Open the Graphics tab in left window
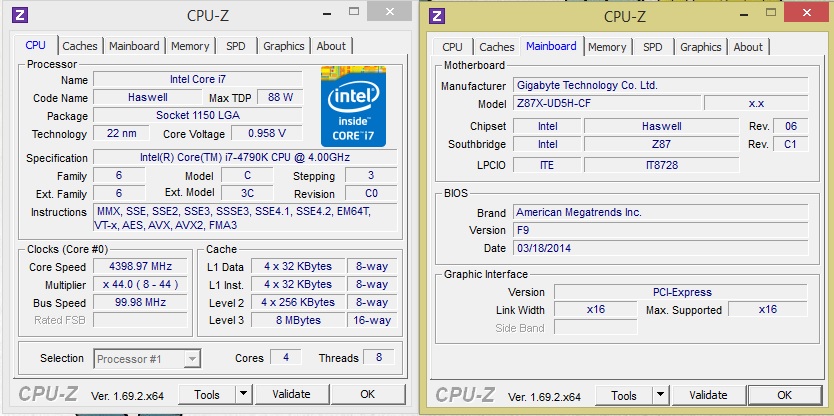The width and height of the screenshot is (834, 416). tap(283, 46)
